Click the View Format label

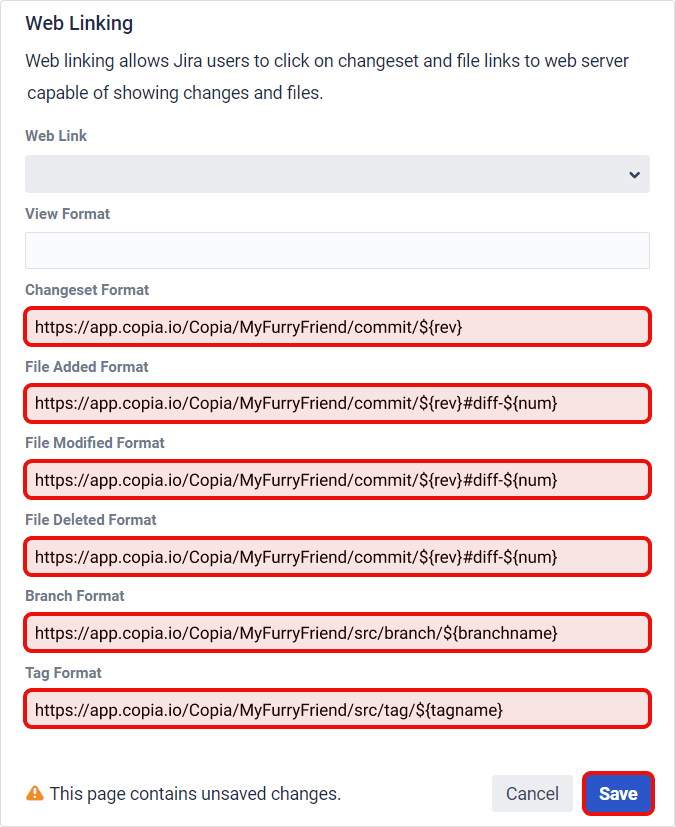(x=68, y=214)
